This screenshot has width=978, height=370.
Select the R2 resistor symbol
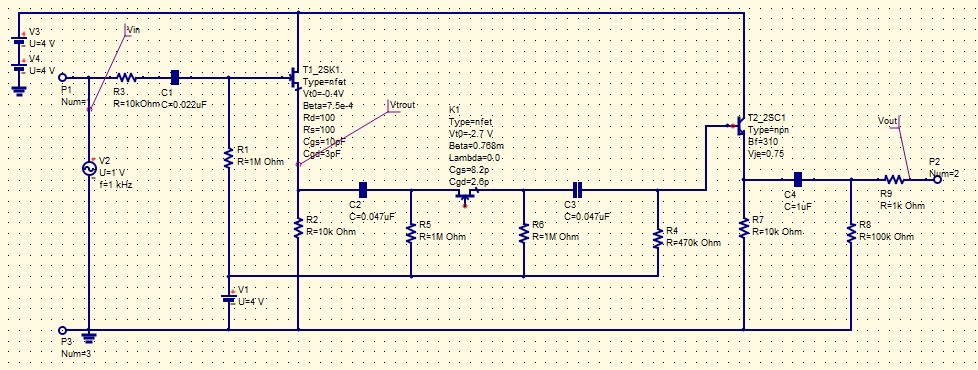(299, 227)
